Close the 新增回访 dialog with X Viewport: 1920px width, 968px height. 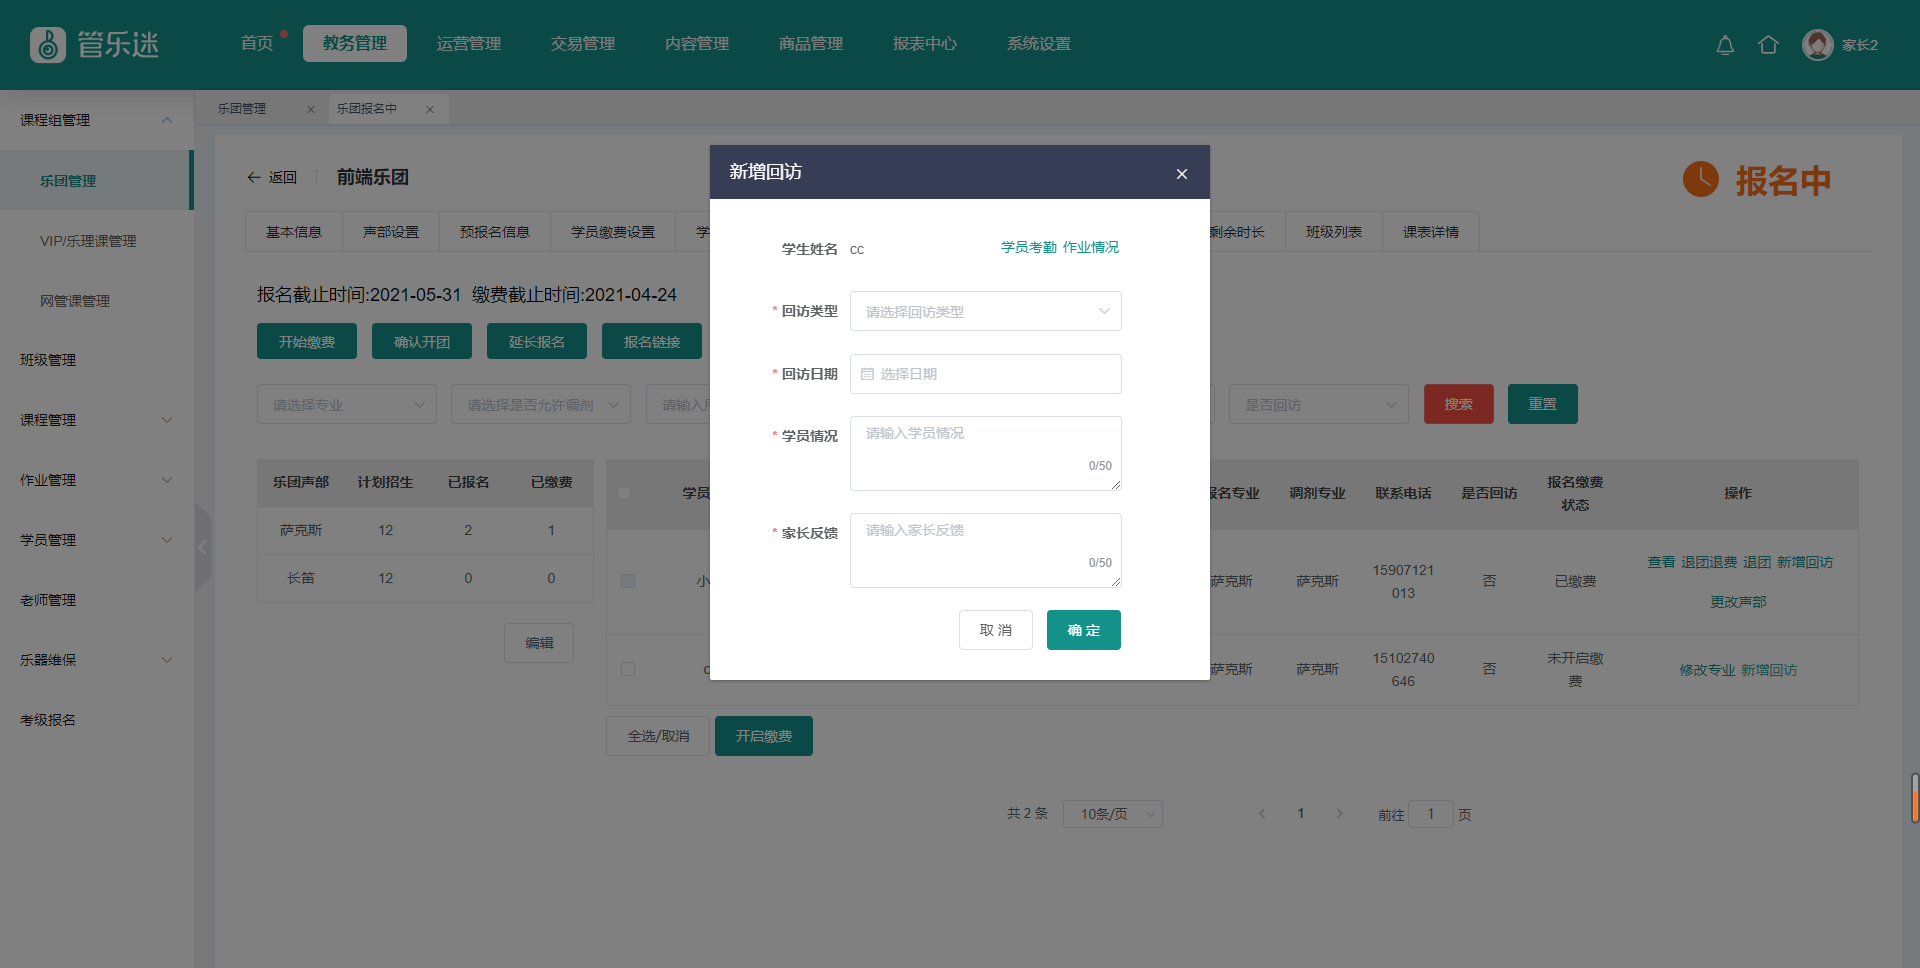pos(1181,174)
